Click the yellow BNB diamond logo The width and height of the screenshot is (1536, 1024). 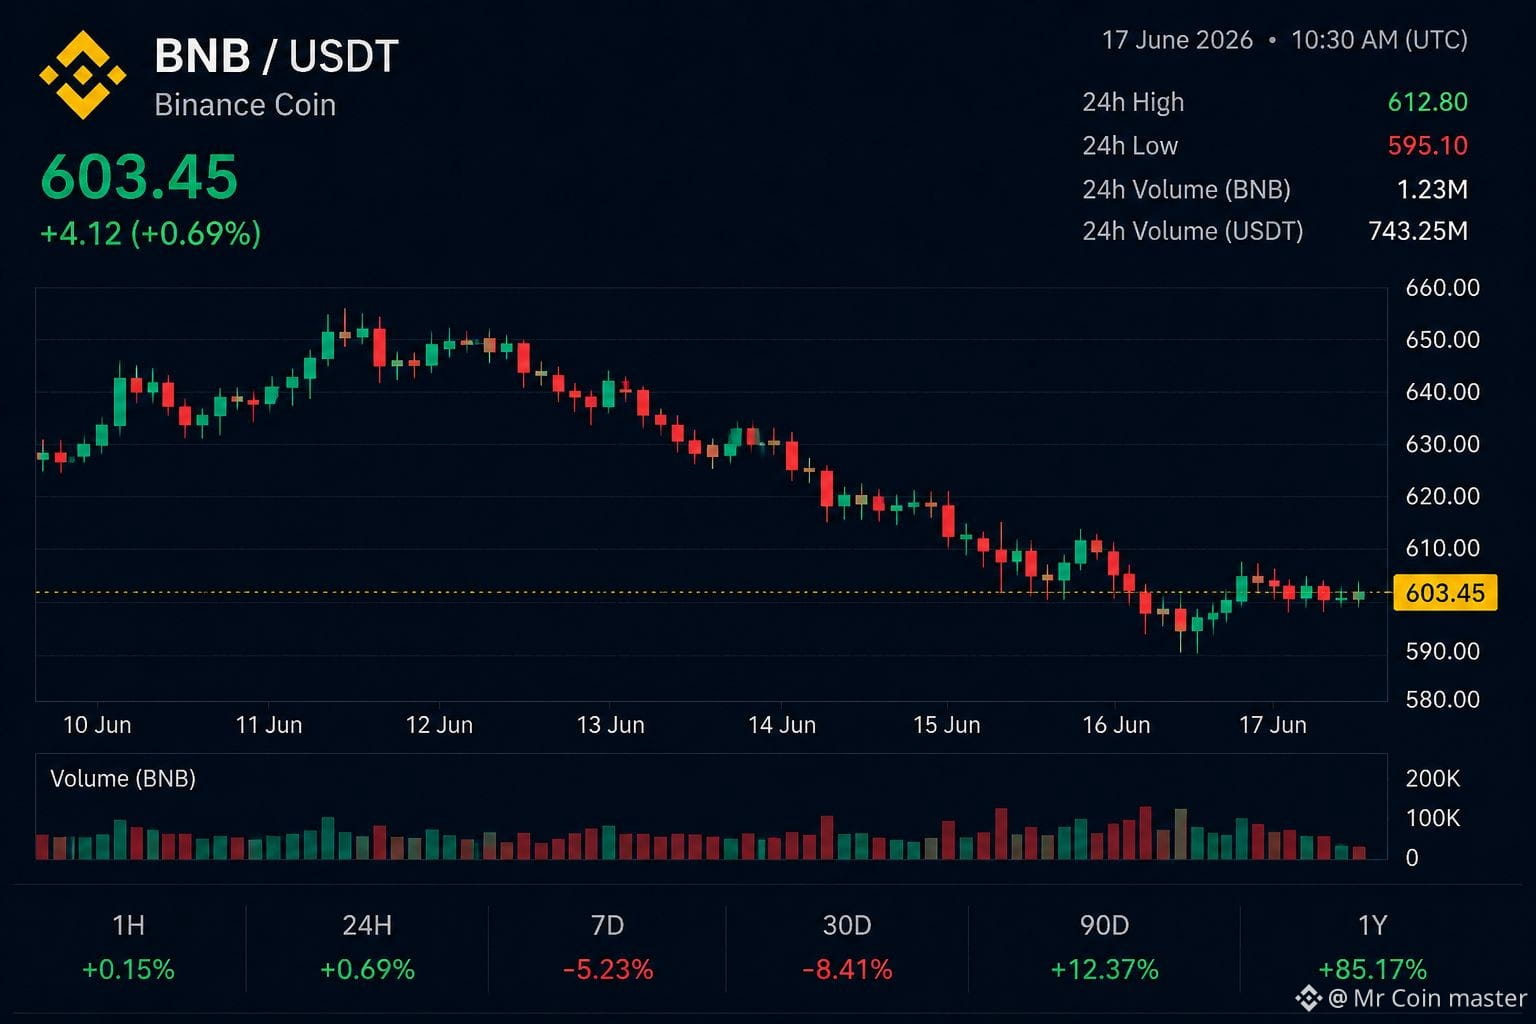[x=83, y=74]
